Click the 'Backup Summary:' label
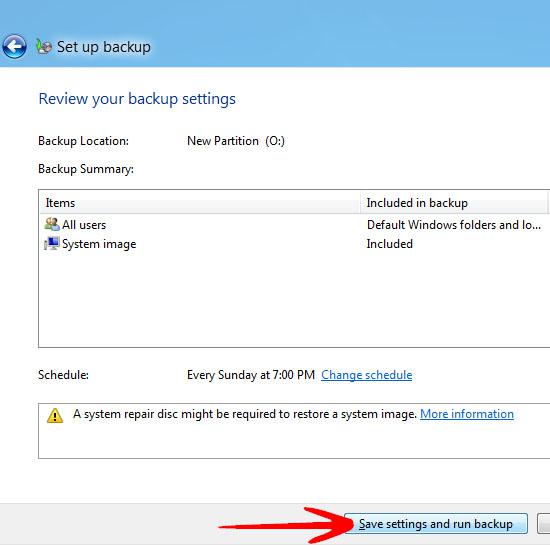Screen dimensions: 550x545 tap(86, 169)
